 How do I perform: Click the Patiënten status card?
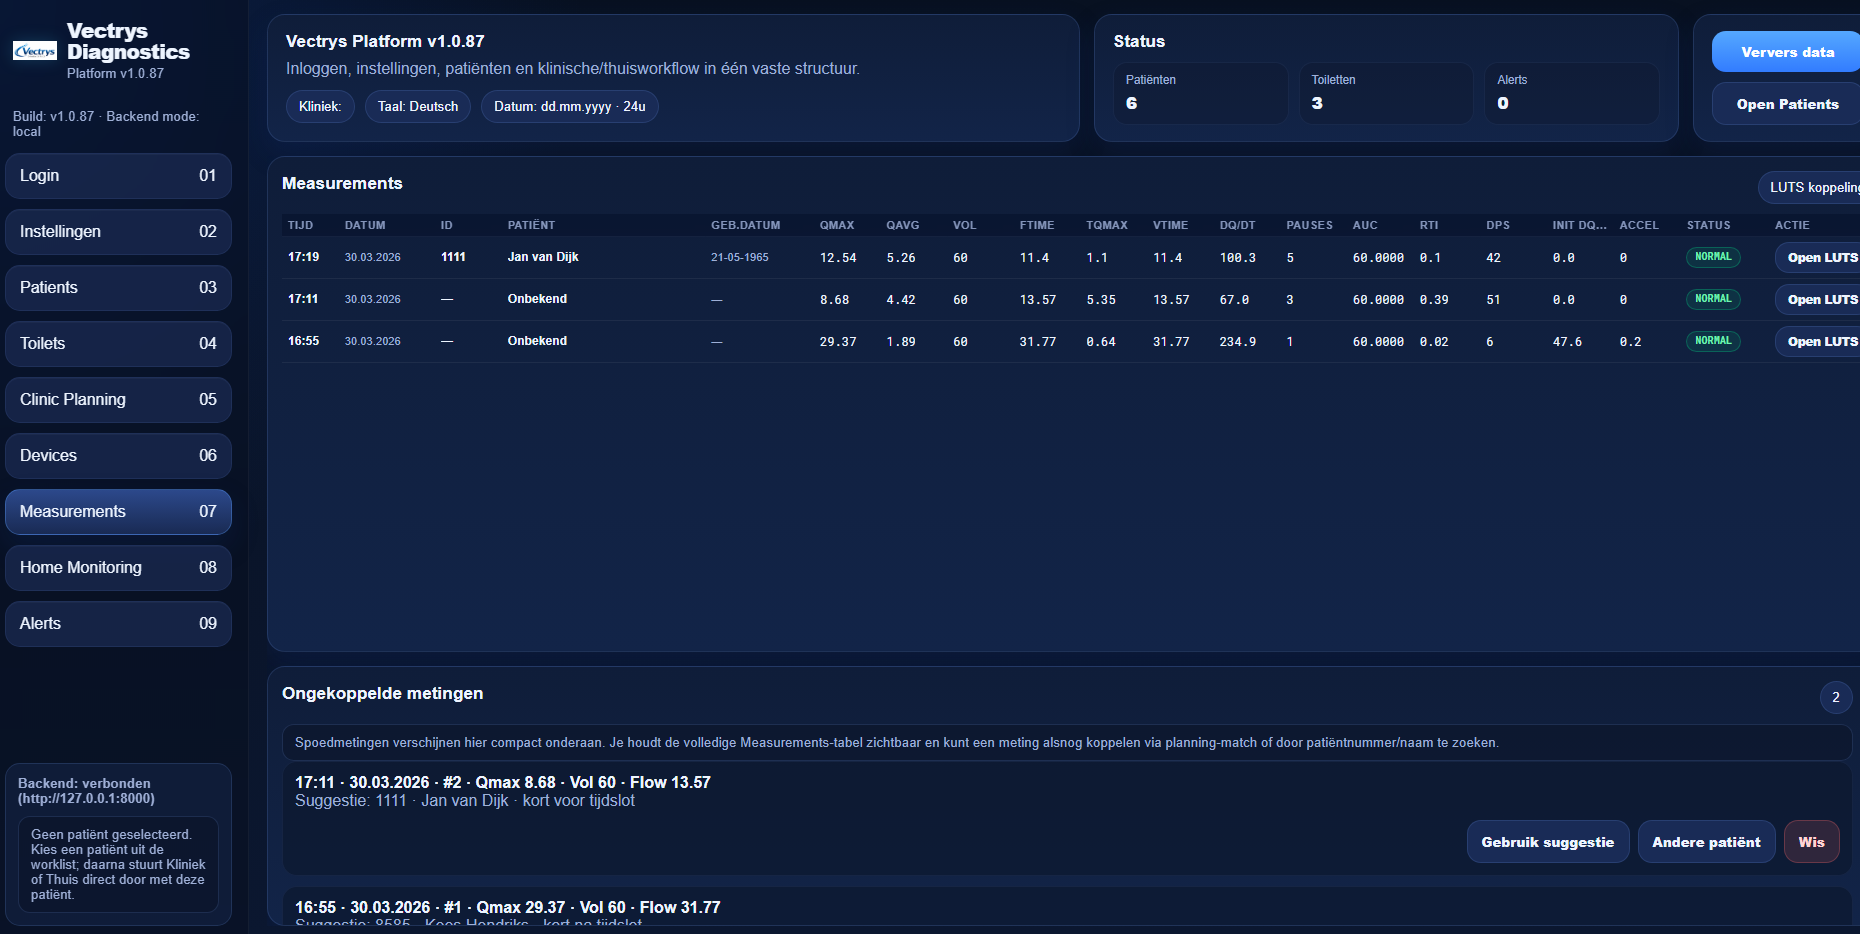1200,93
